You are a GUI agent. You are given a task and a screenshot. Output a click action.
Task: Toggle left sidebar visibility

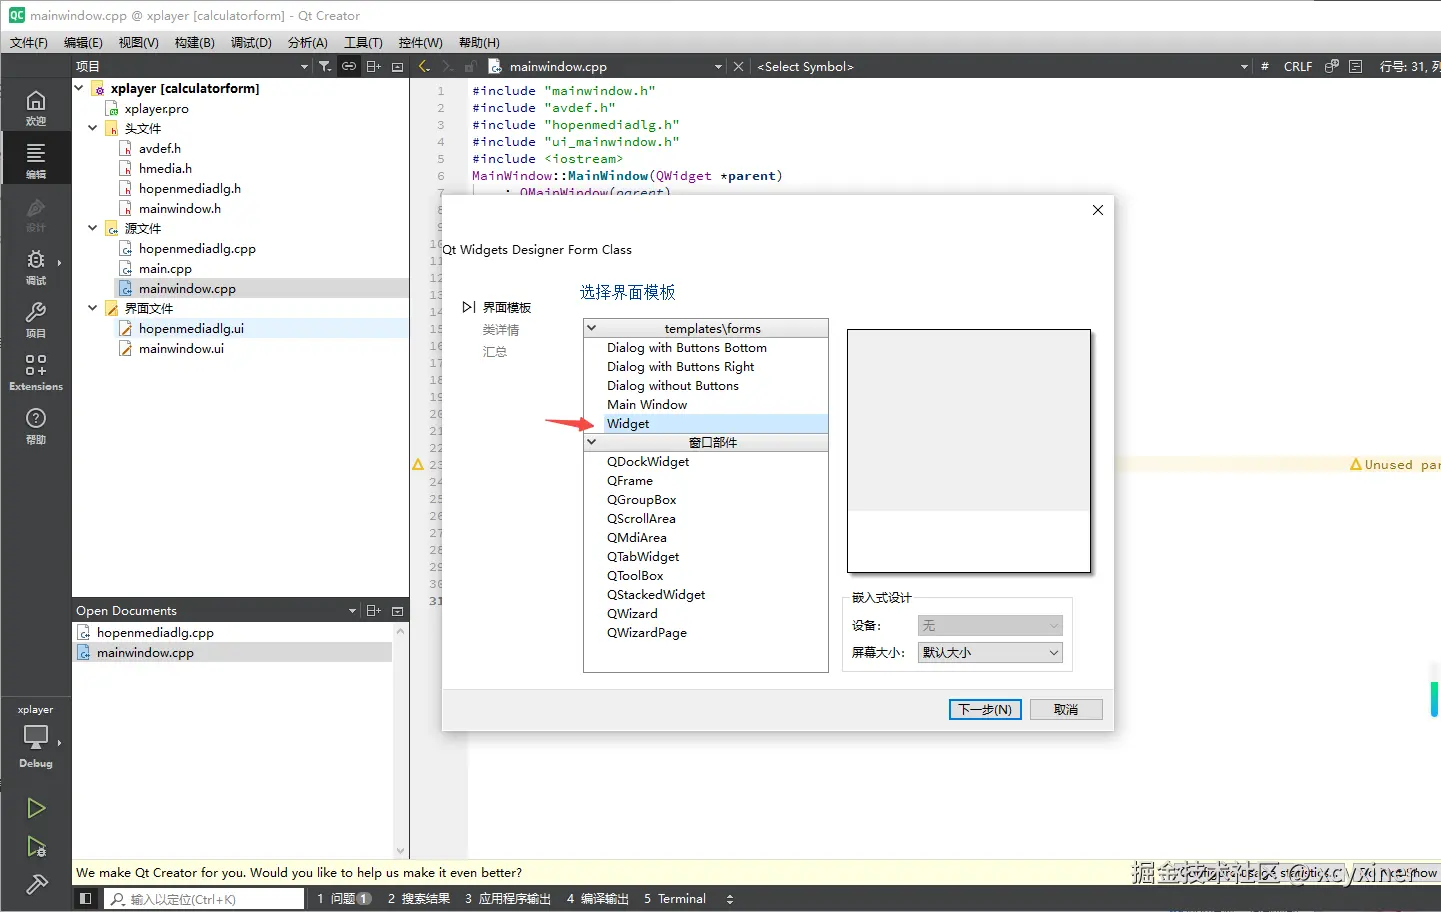click(x=86, y=899)
